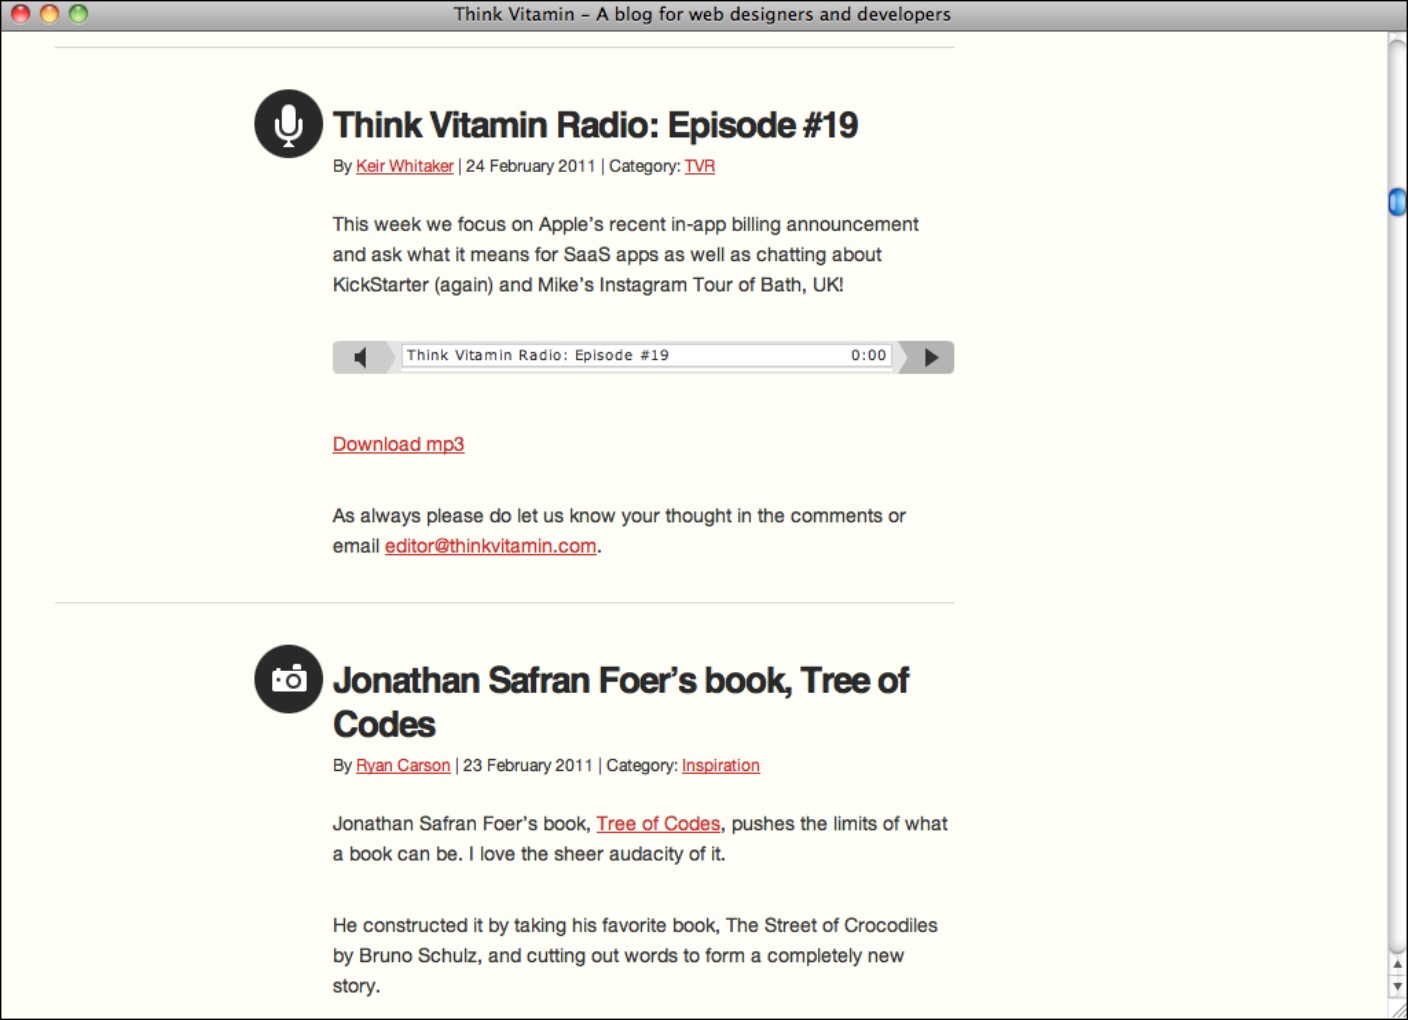Viewport: 1408px width, 1020px height.
Task: Click the camera post icon
Action: pyautogui.click(x=289, y=679)
